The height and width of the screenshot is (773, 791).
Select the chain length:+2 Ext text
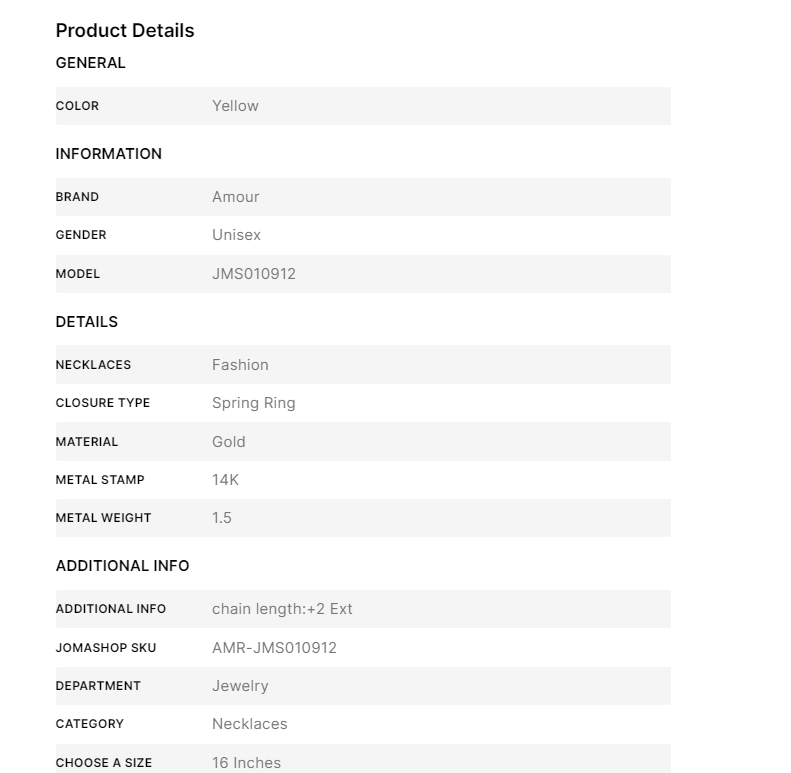(x=282, y=609)
